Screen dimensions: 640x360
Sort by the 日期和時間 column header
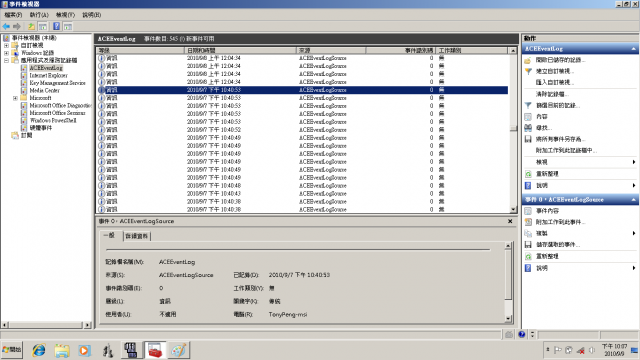point(240,51)
